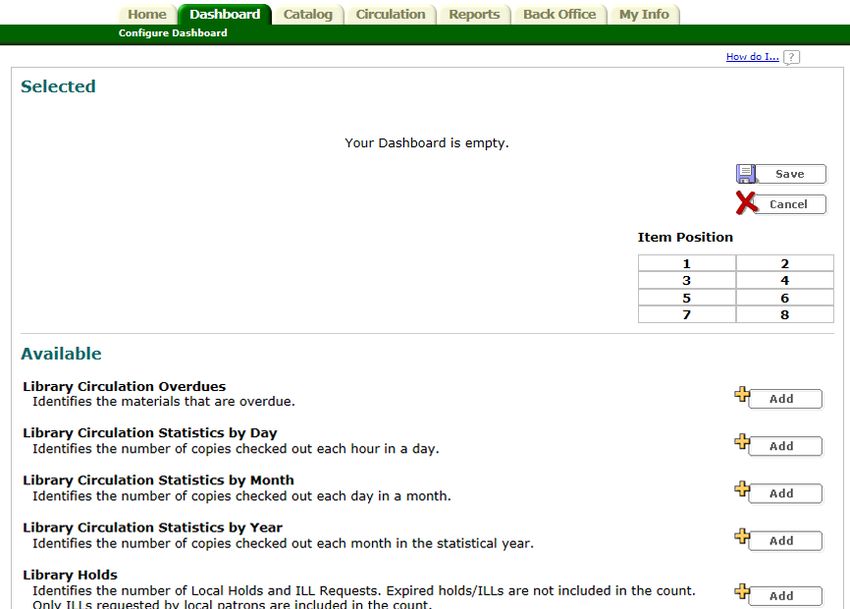This screenshot has height=609, width=850.
Task: Click Library Circulation Statistics by Month title
Action: [158, 480]
